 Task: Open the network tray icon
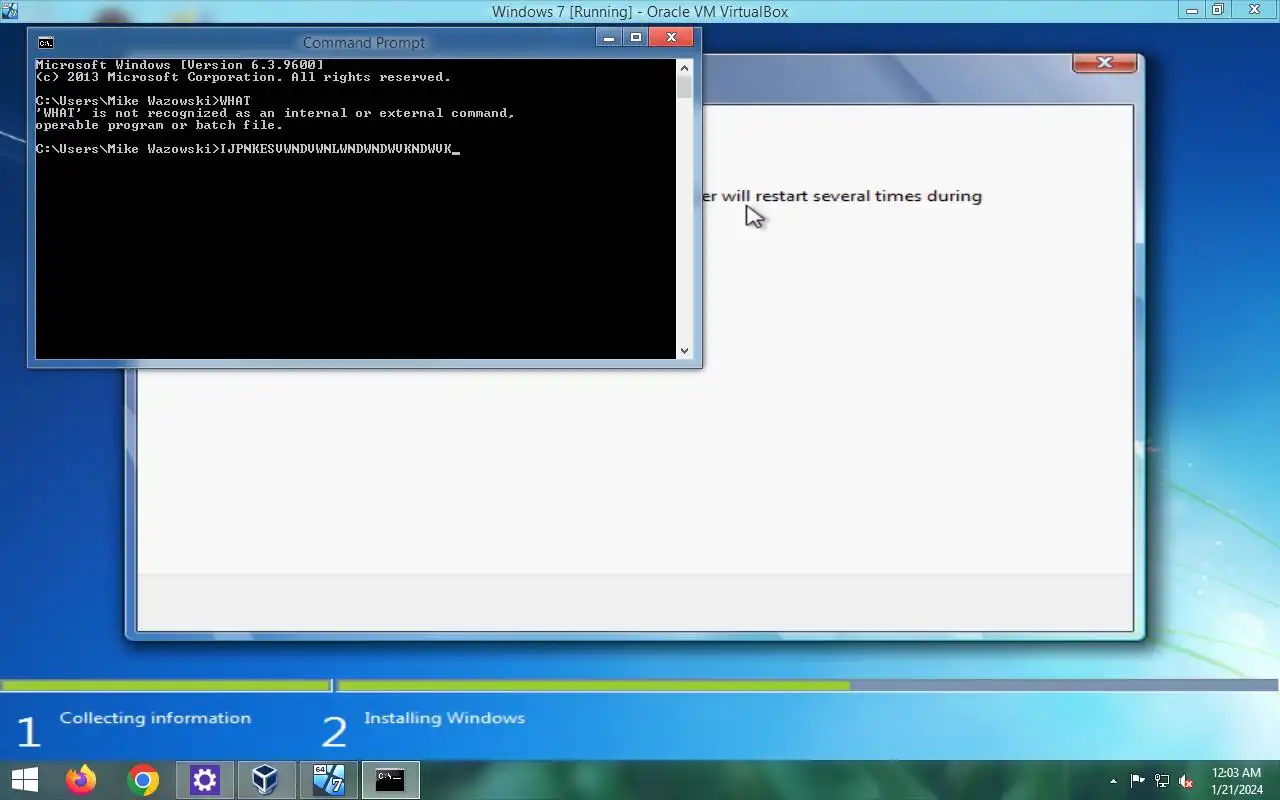click(1162, 781)
